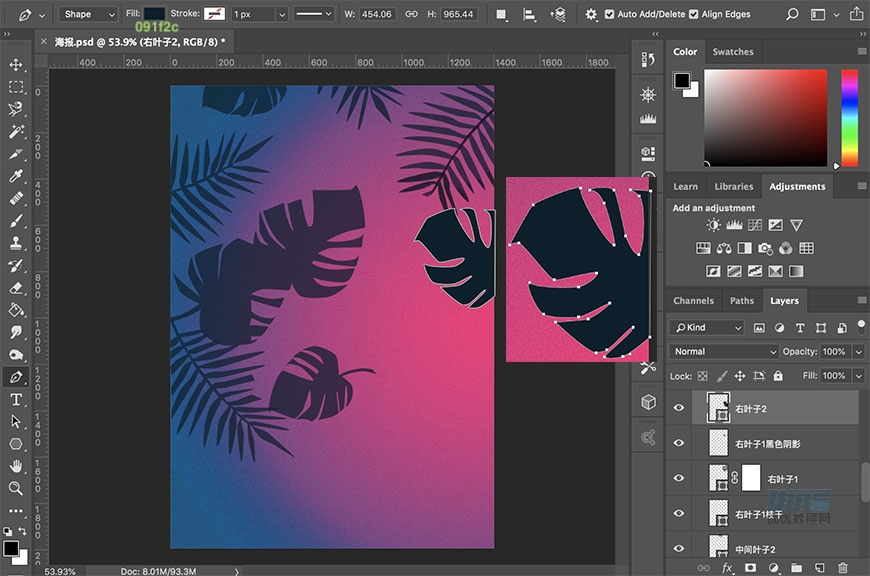Select the Horizontal Type tool
Image resolution: width=870 pixels, height=576 pixels.
coord(16,399)
